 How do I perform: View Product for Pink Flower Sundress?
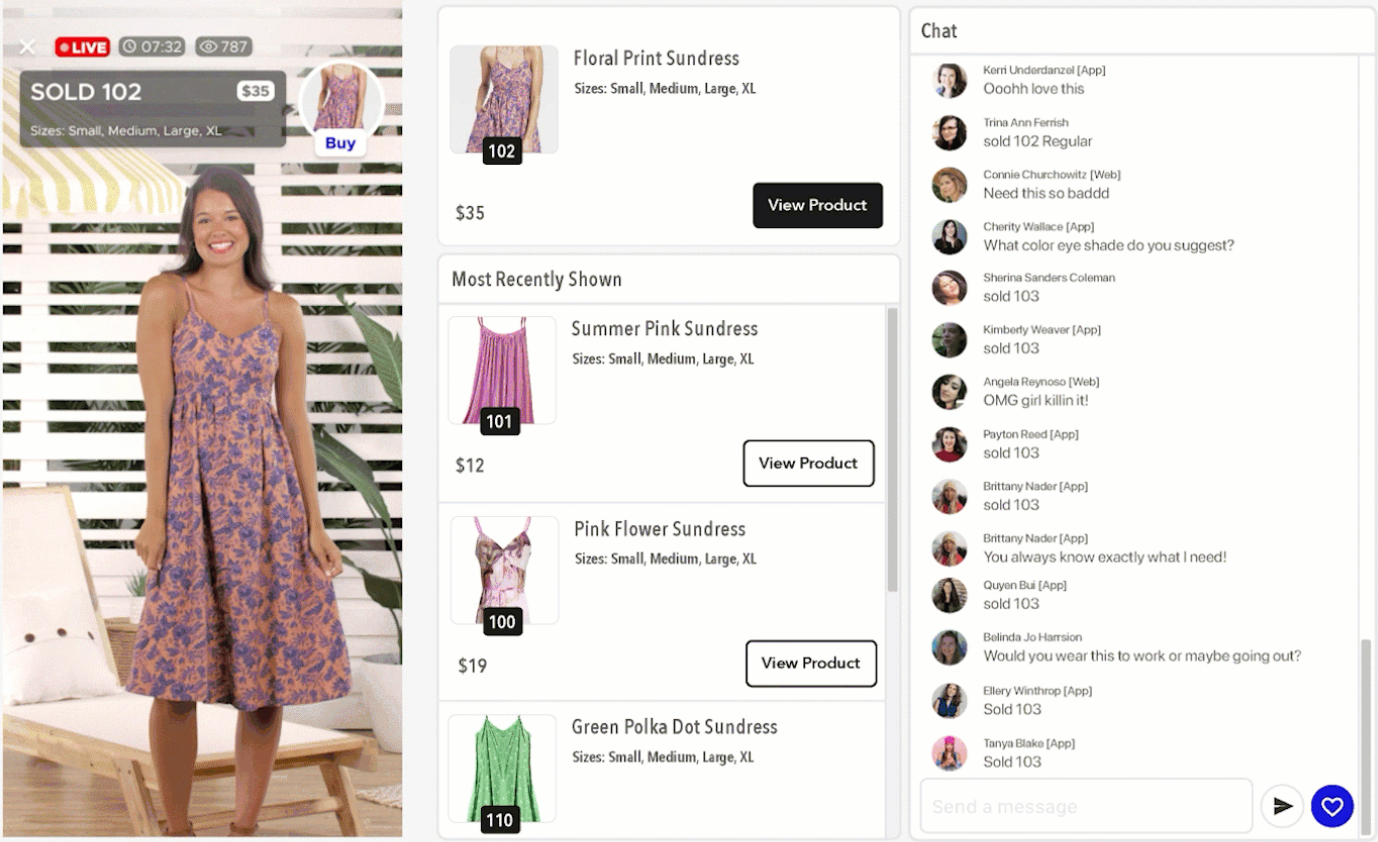(810, 663)
